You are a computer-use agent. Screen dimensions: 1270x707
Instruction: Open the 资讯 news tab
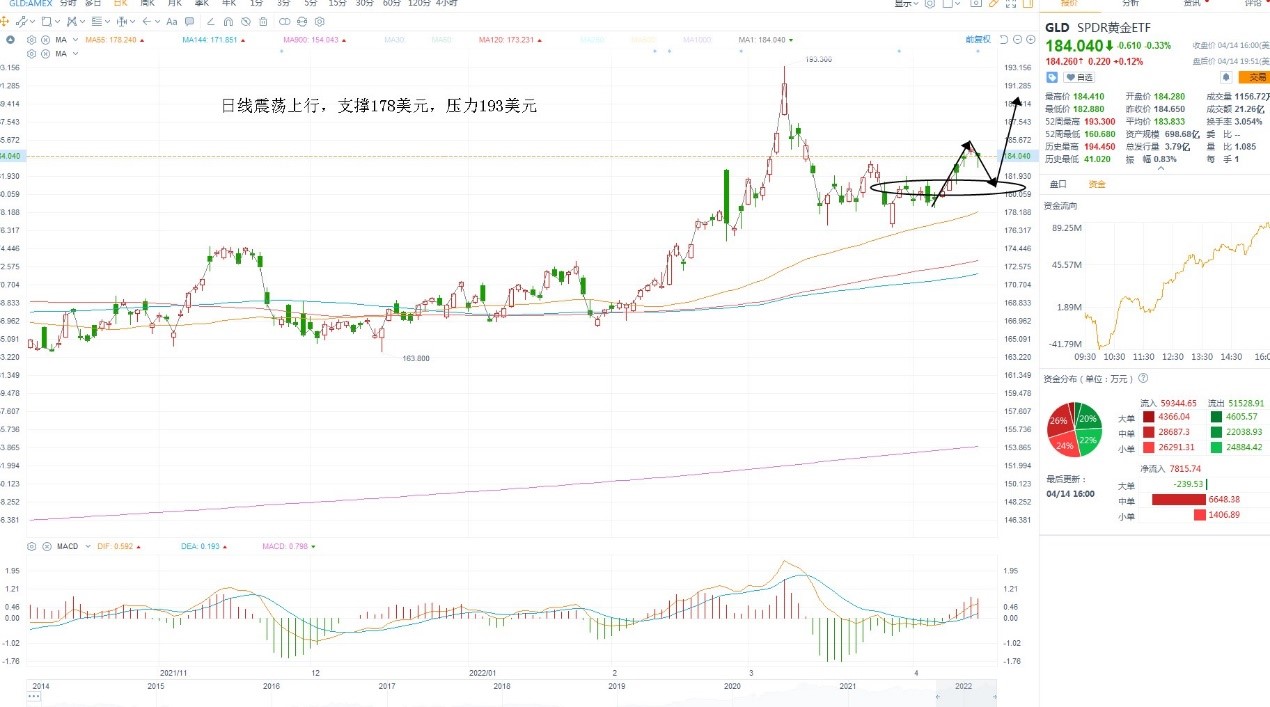tap(1192, 4)
